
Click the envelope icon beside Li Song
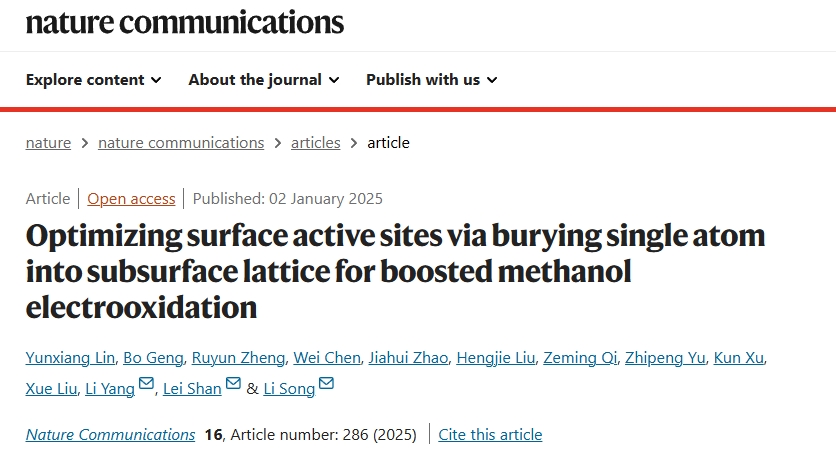[x=326, y=384]
